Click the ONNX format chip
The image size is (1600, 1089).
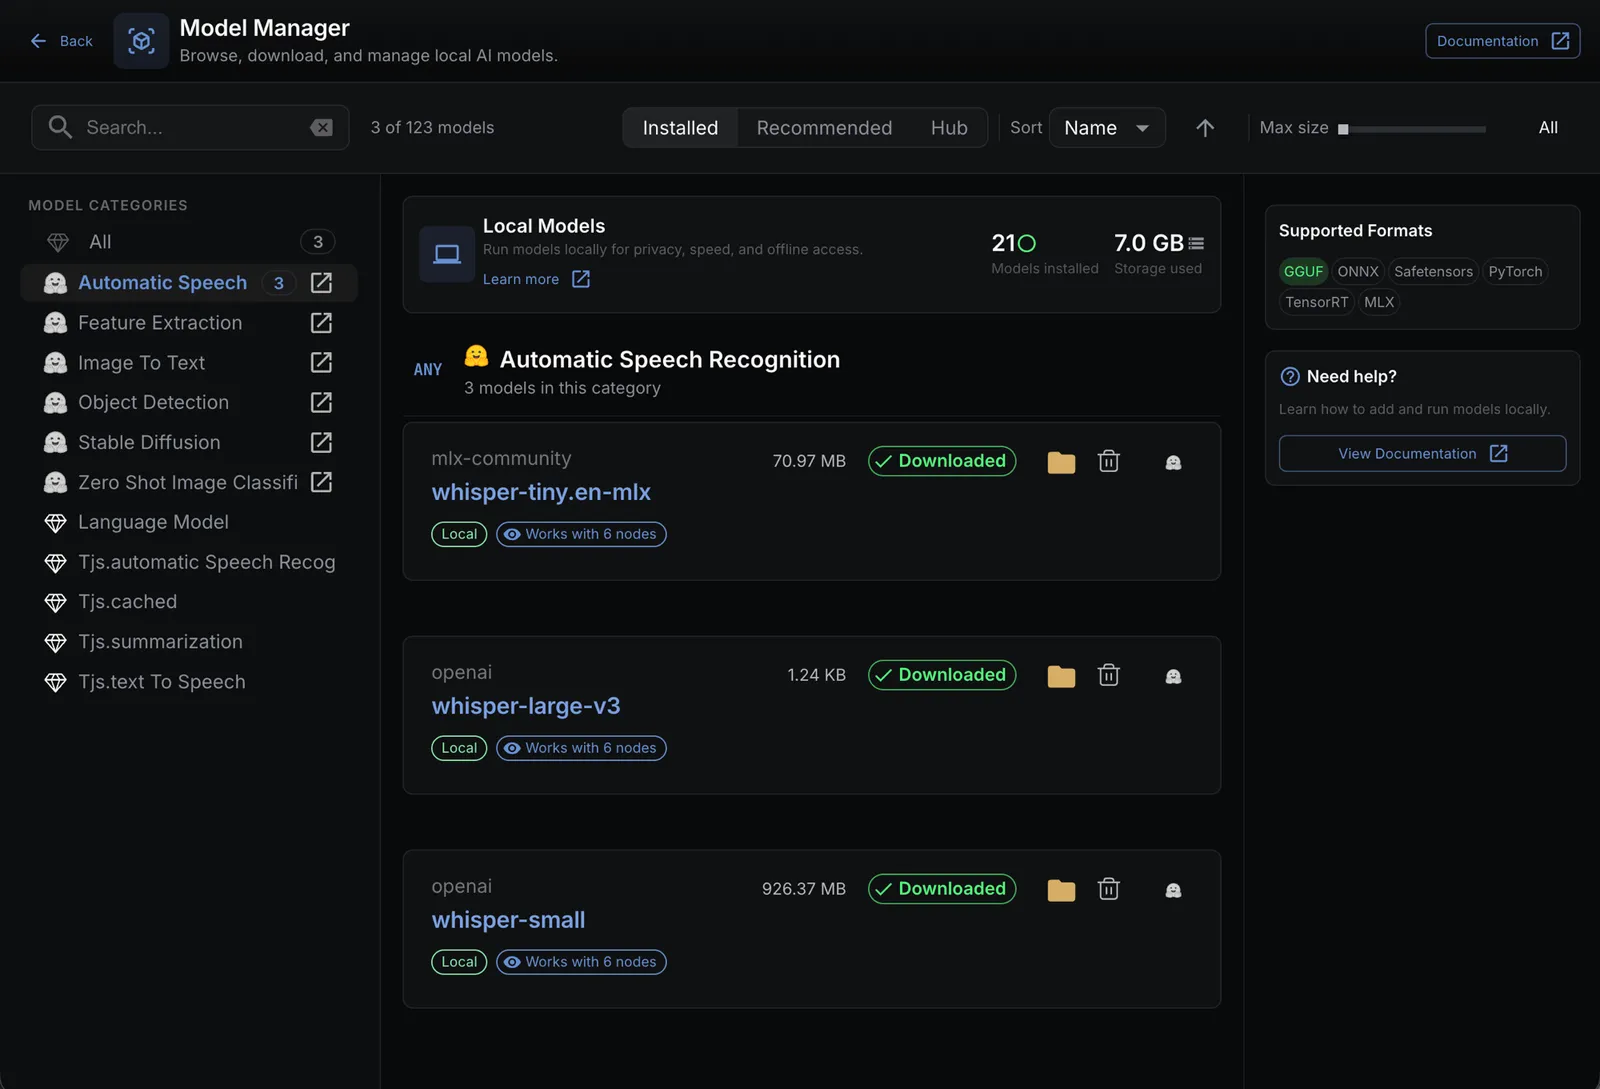(x=1358, y=271)
